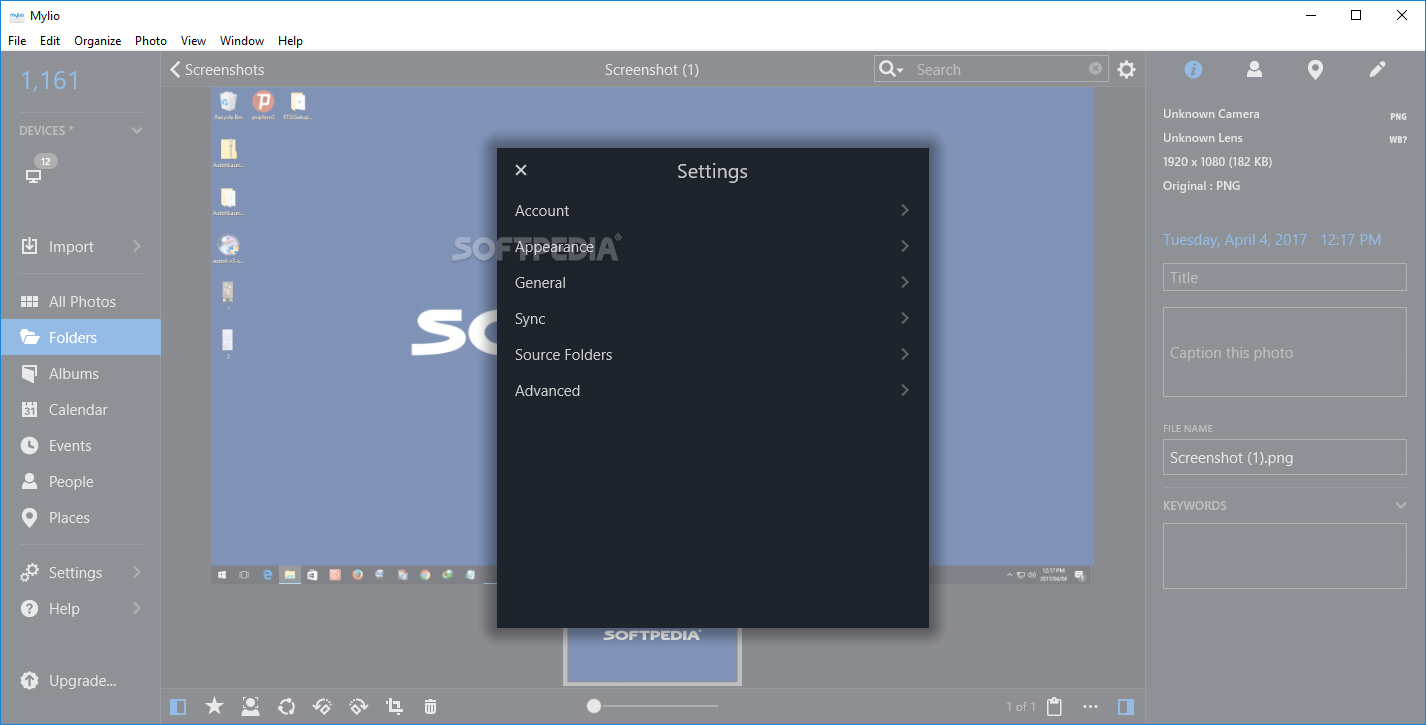
Task: Open the Places map view
Action: tap(80, 518)
